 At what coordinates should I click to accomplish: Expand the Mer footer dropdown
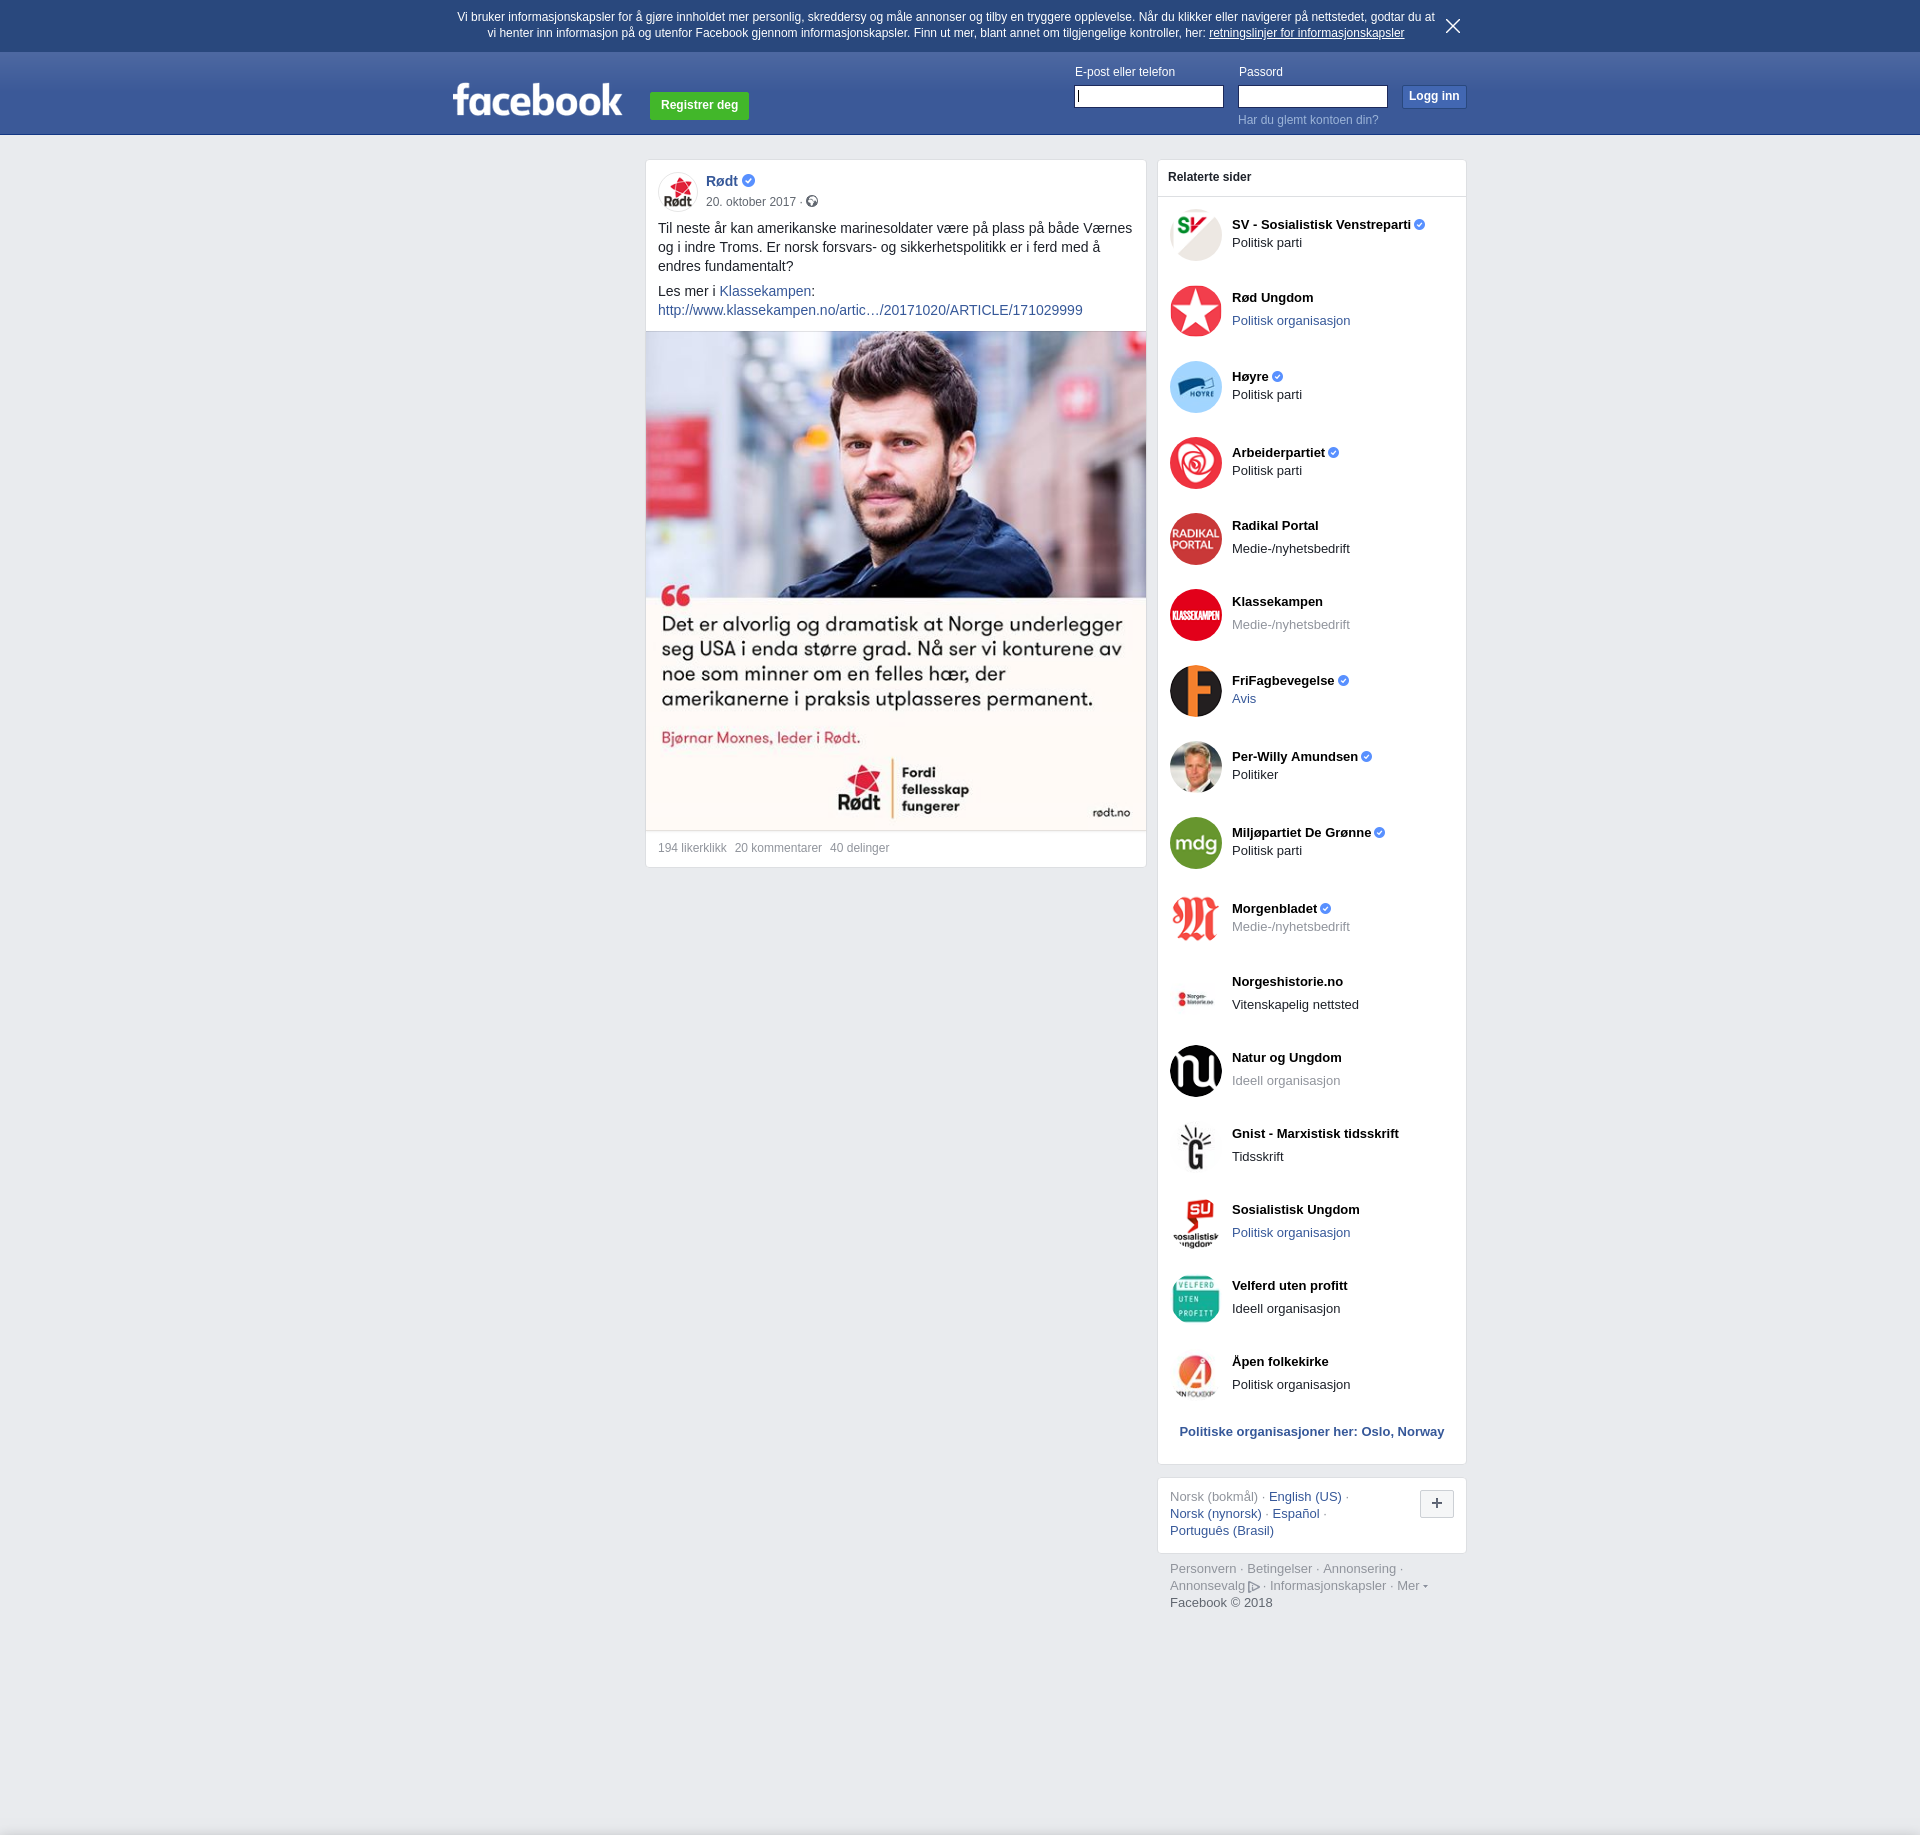[x=1412, y=1586]
